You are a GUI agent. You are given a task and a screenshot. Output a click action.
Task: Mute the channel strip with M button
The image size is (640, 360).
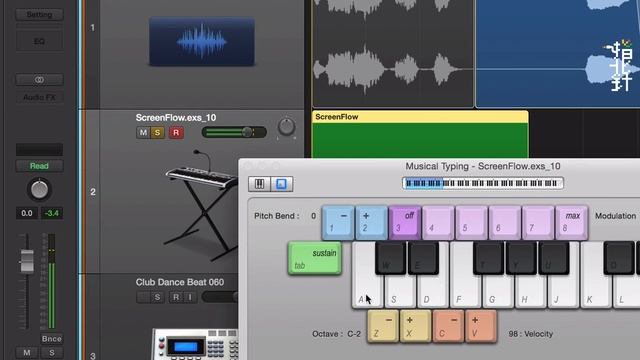click(27, 353)
